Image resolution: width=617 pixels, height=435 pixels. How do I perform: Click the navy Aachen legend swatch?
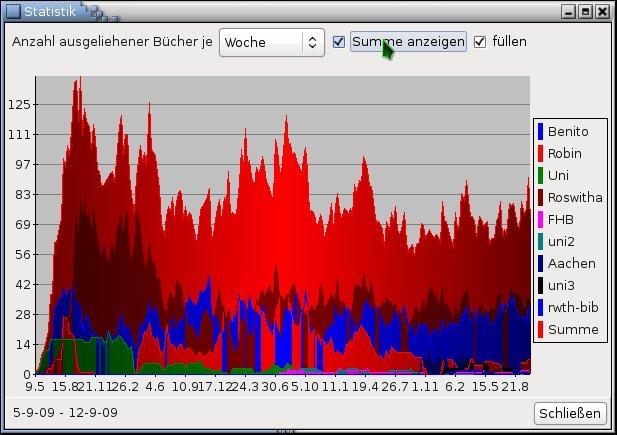point(540,263)
